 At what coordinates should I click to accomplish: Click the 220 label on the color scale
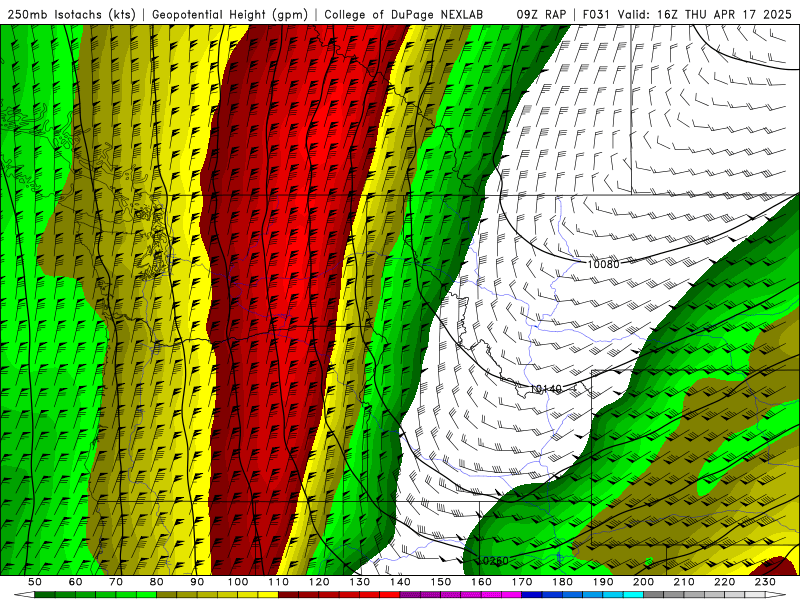[x=724, y=582]
